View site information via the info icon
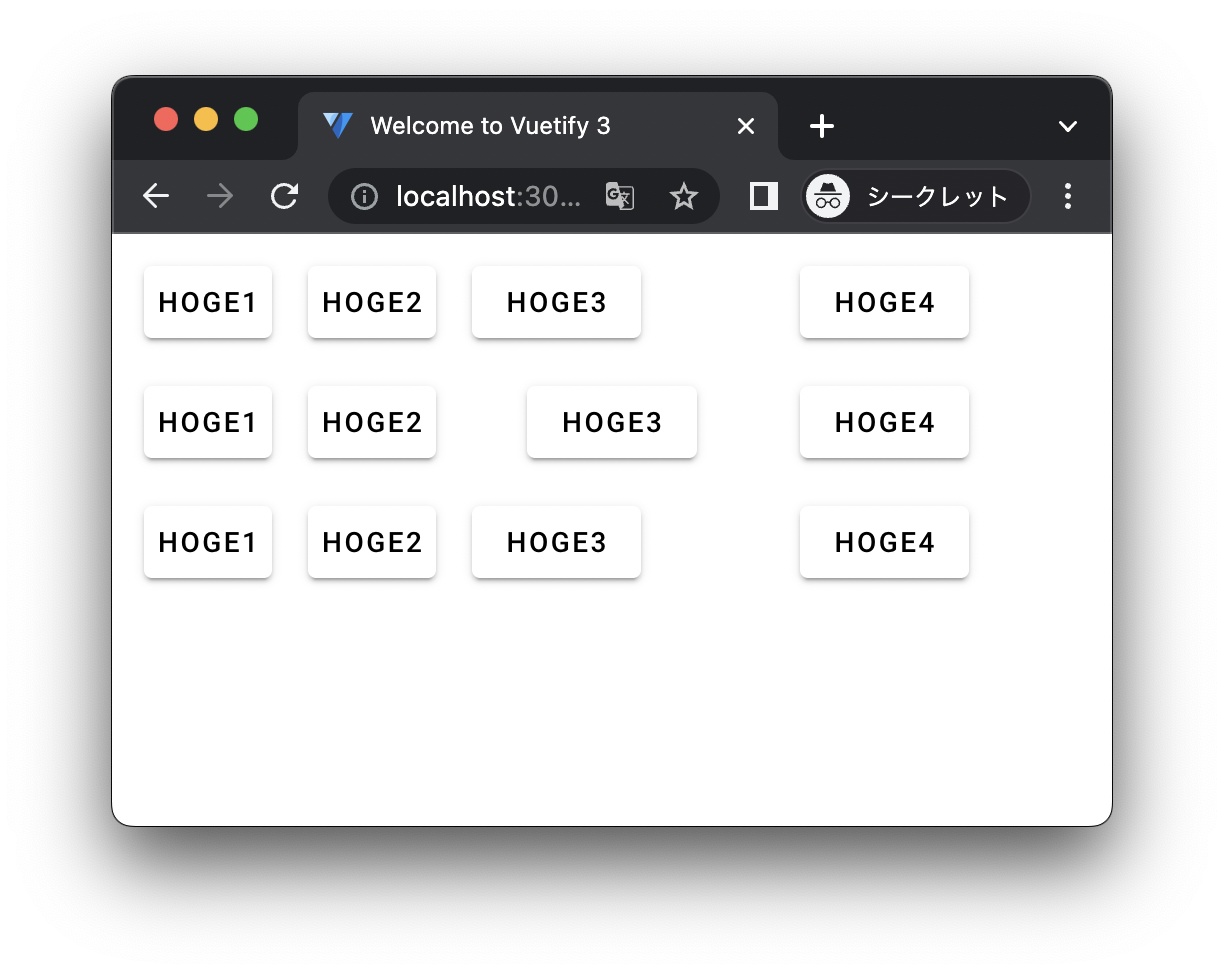The width and height of the screenshot is (1224, 974). [364, 197]
